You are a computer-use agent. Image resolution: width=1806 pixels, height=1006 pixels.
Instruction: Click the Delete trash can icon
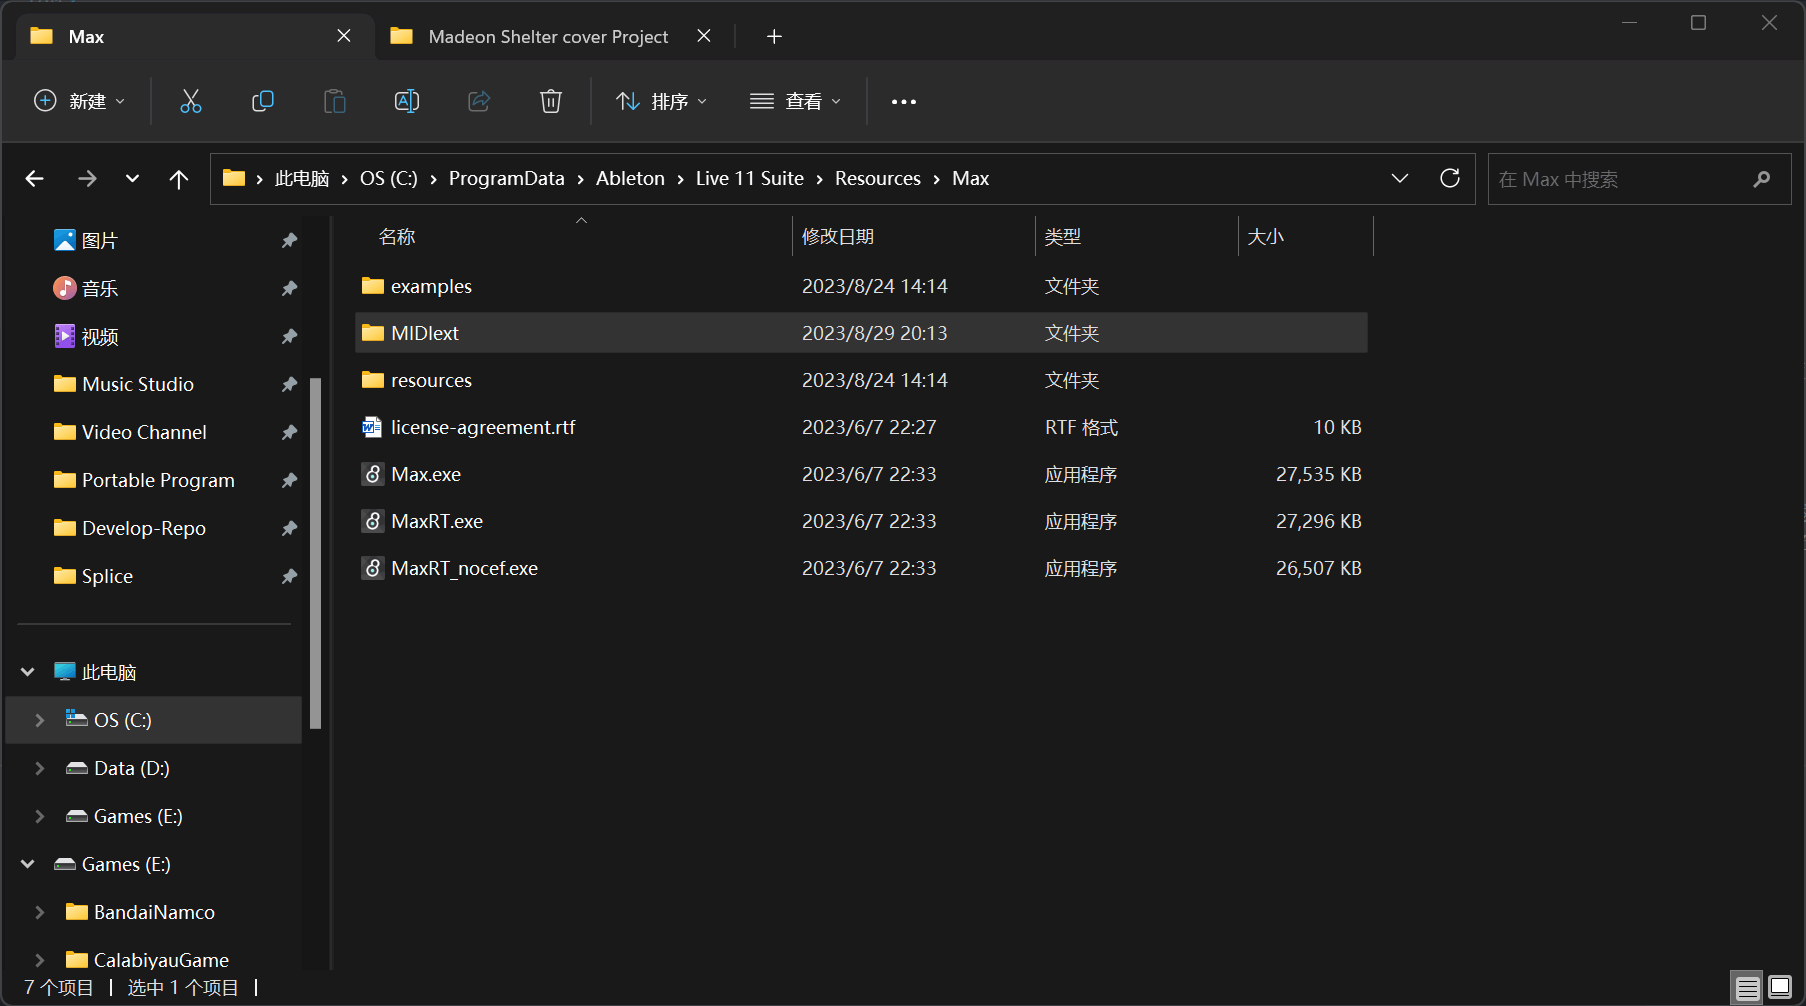551,101
